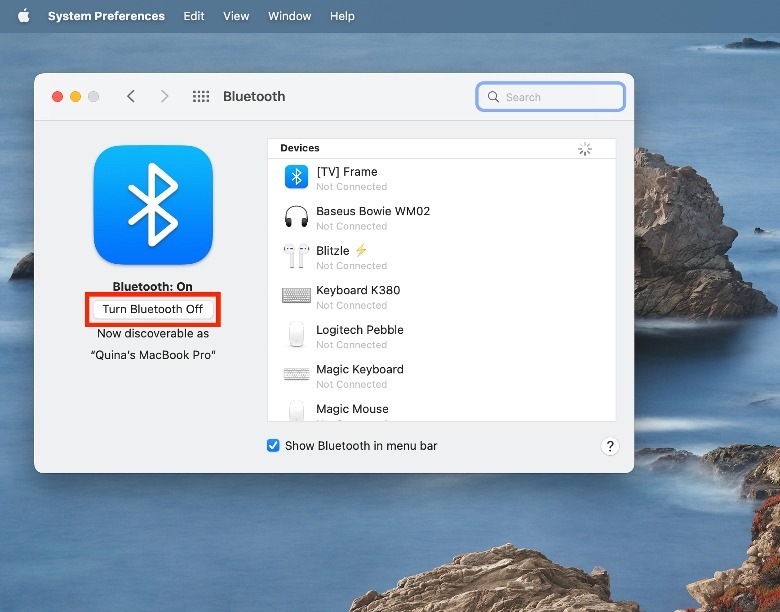This screenshot has height=612, width=780.
Task: Click the magnifying glass search icon
Action: tap(493, 97)
